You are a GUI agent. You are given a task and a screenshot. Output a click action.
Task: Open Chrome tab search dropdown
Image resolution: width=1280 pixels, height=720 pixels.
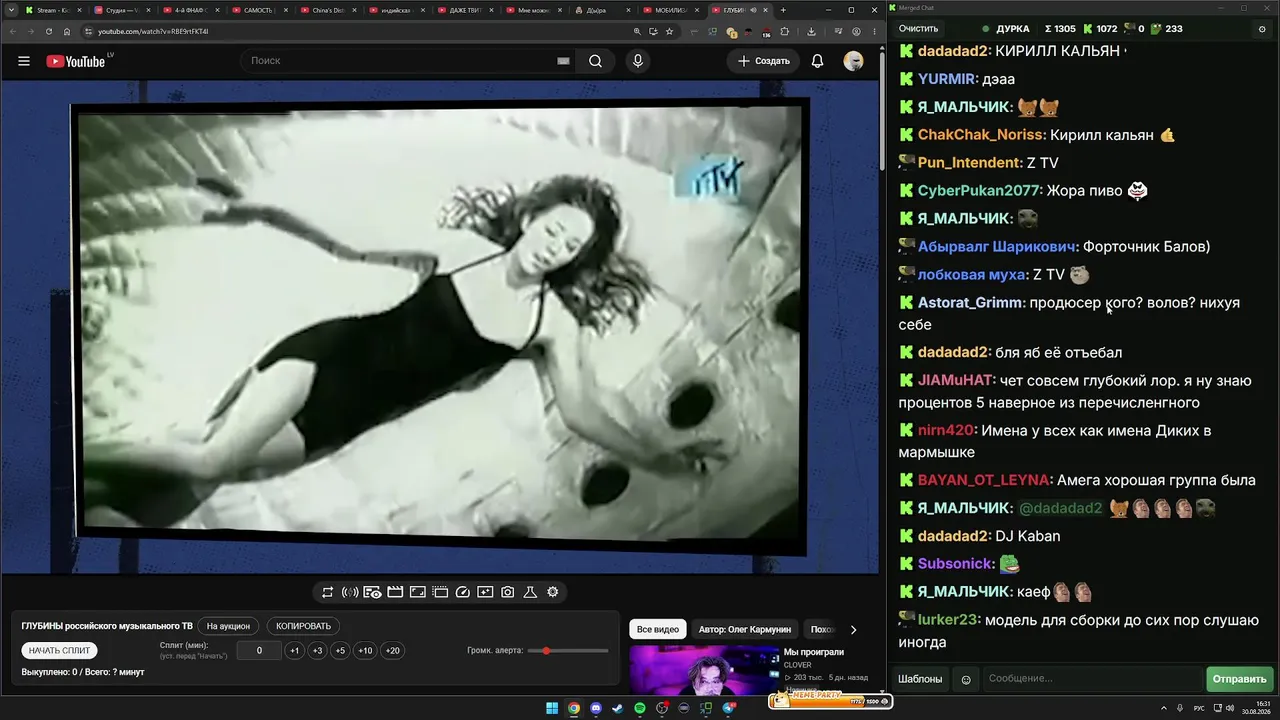pos(10,10)
